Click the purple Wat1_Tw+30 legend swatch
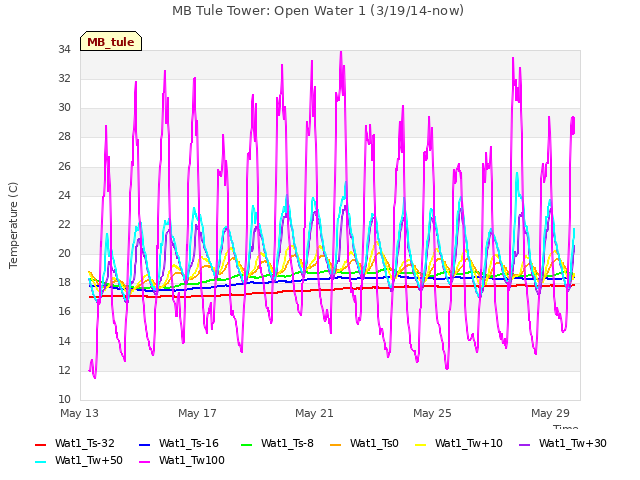This screenshot has height=480, width=640. point(524,444)
